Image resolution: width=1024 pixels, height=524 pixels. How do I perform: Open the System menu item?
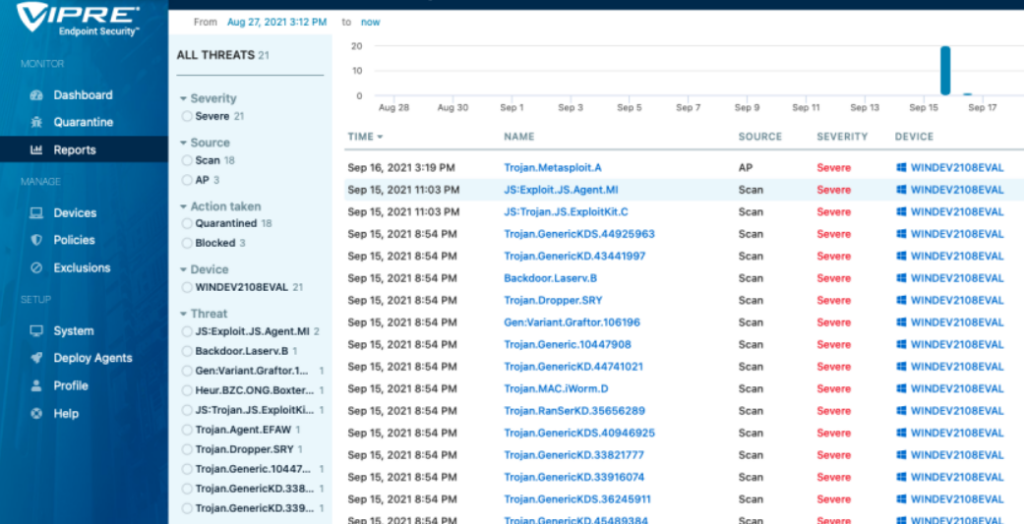(74, 331)
